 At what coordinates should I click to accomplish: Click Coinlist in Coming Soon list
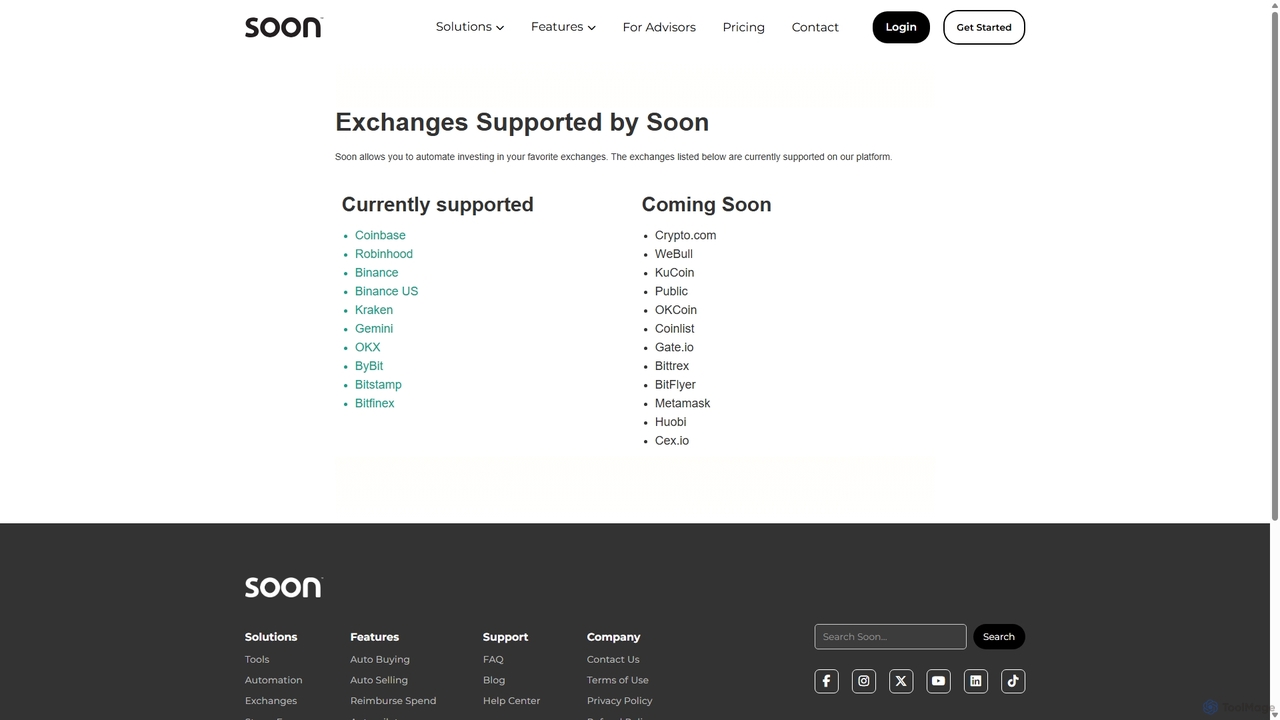[674, 328]
